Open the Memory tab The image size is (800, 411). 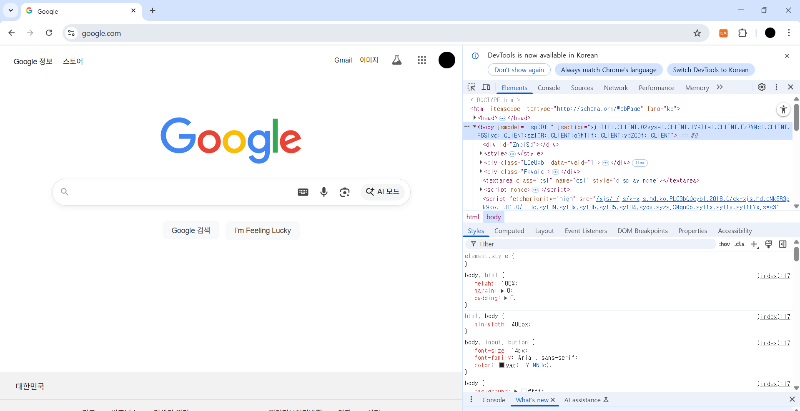(x=697, y=88)
